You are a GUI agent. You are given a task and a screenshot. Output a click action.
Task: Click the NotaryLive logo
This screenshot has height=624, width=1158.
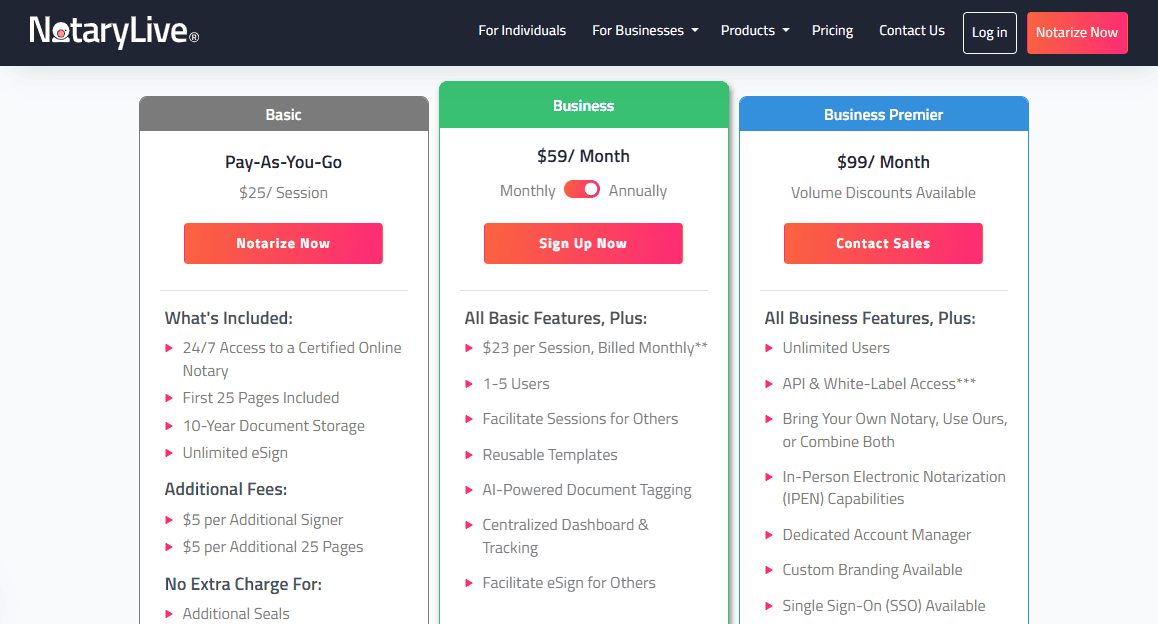coord(114,32)
